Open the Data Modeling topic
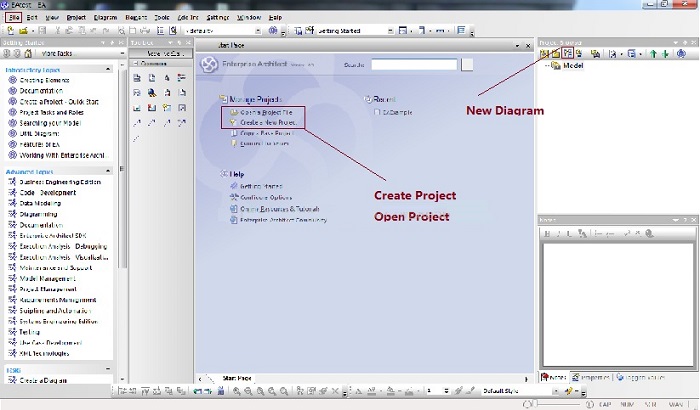 point(40,203)
